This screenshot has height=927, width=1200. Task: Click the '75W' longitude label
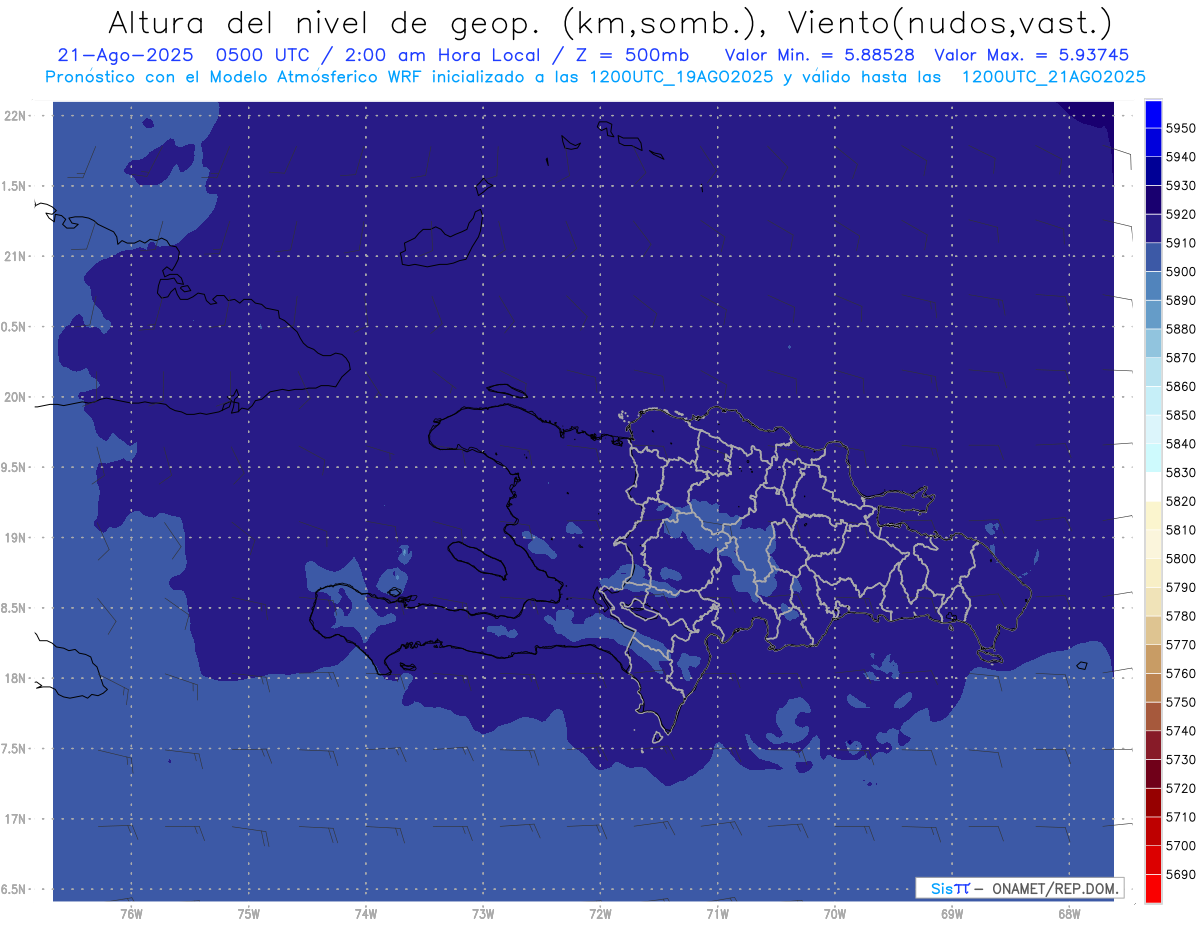(x=249, y=913)
